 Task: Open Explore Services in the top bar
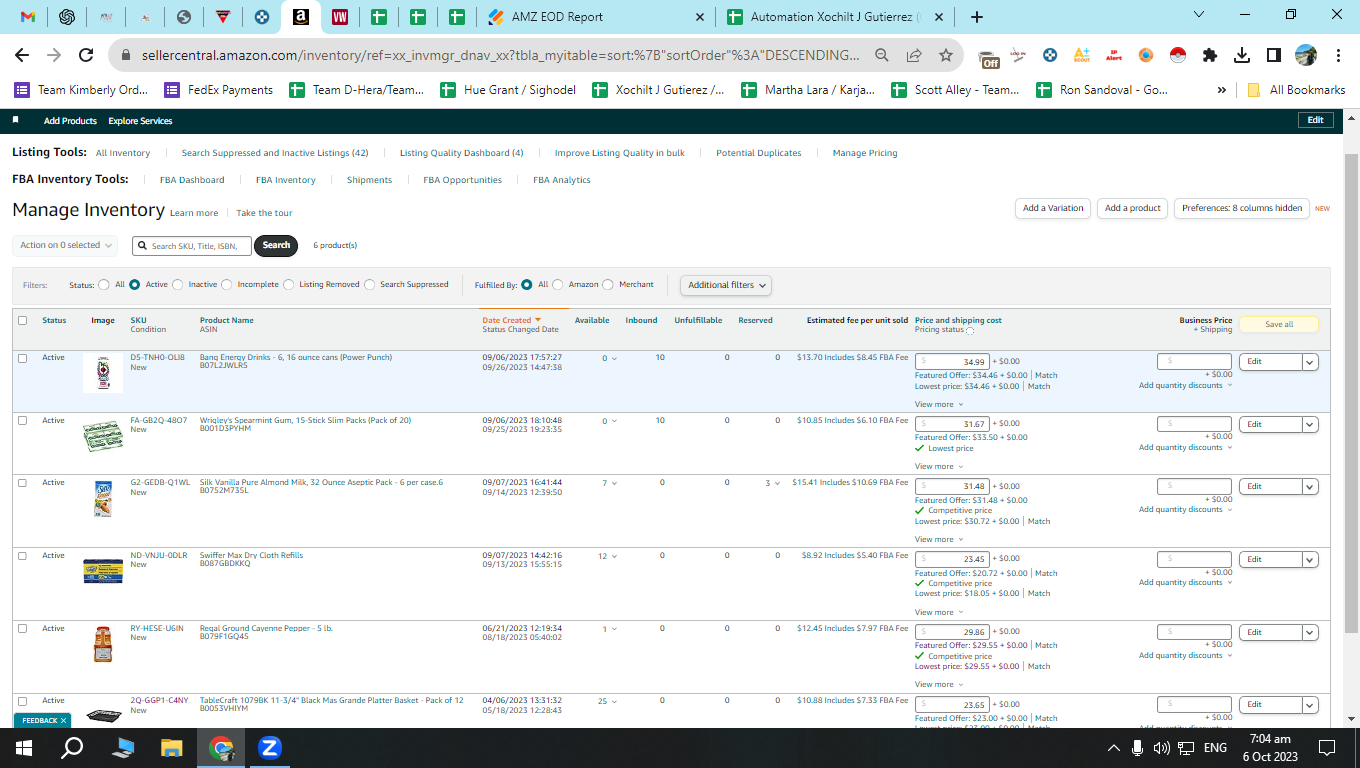140,121
